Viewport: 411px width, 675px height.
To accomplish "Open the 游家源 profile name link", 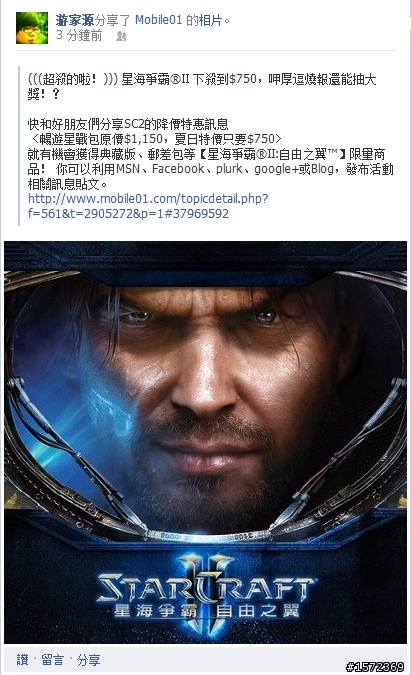I will pos(74,20).
